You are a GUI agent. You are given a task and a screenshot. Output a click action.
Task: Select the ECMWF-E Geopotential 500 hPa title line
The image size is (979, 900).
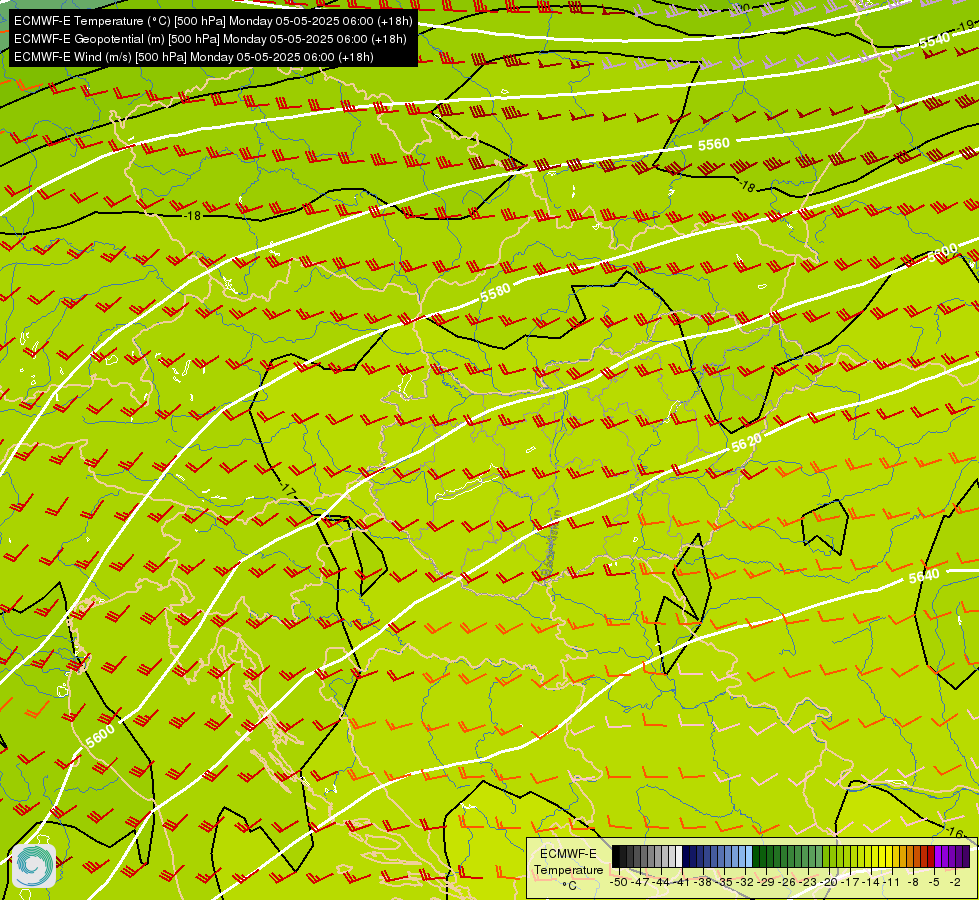point(210,39)
